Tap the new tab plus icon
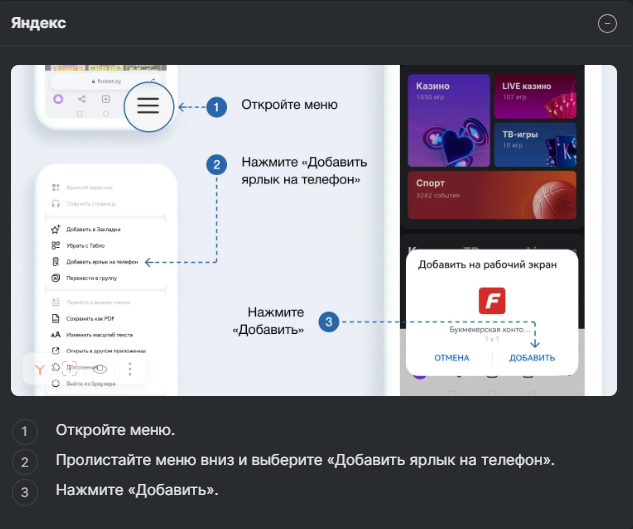633x529 pixels. pos(106,99)
